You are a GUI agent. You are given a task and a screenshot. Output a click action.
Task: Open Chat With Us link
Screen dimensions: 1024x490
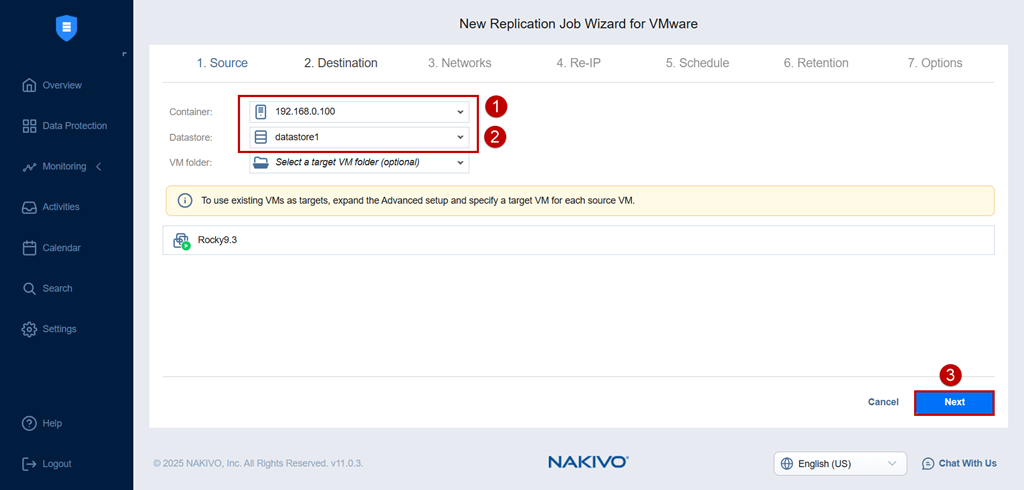959,464
